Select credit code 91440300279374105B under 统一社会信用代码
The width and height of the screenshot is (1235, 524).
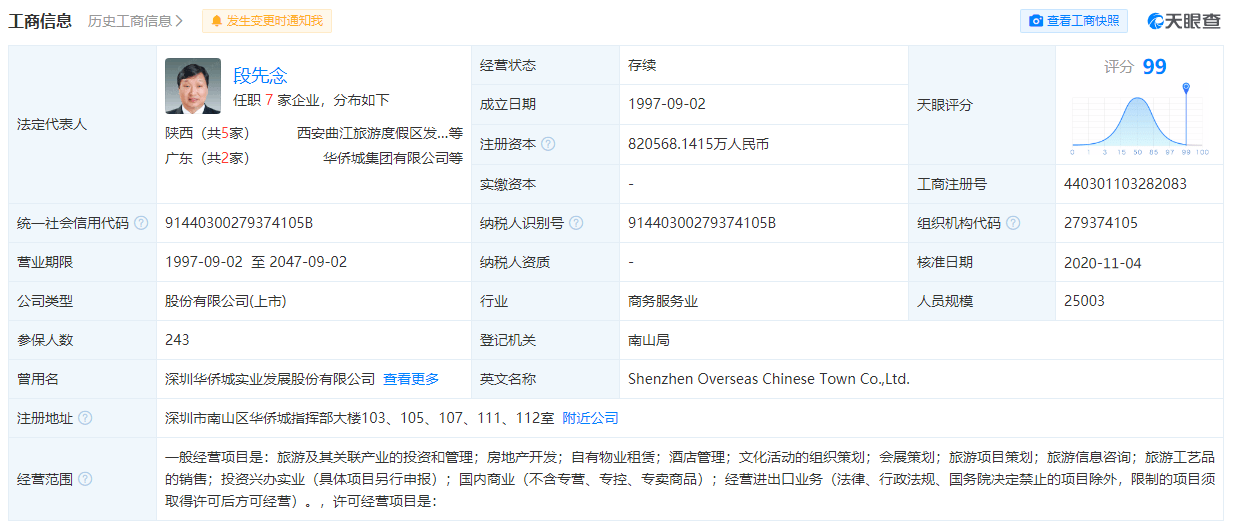tap(239, 223)
